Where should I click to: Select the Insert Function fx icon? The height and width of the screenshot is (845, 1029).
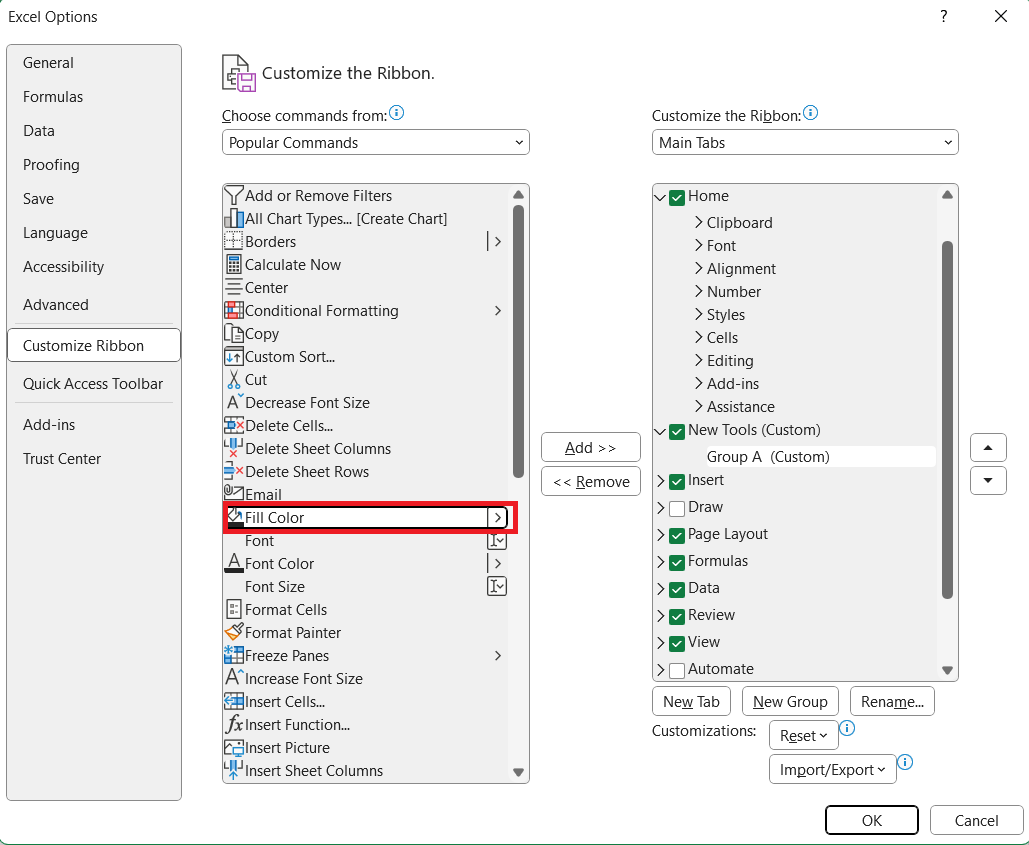(x=234, y=724)
